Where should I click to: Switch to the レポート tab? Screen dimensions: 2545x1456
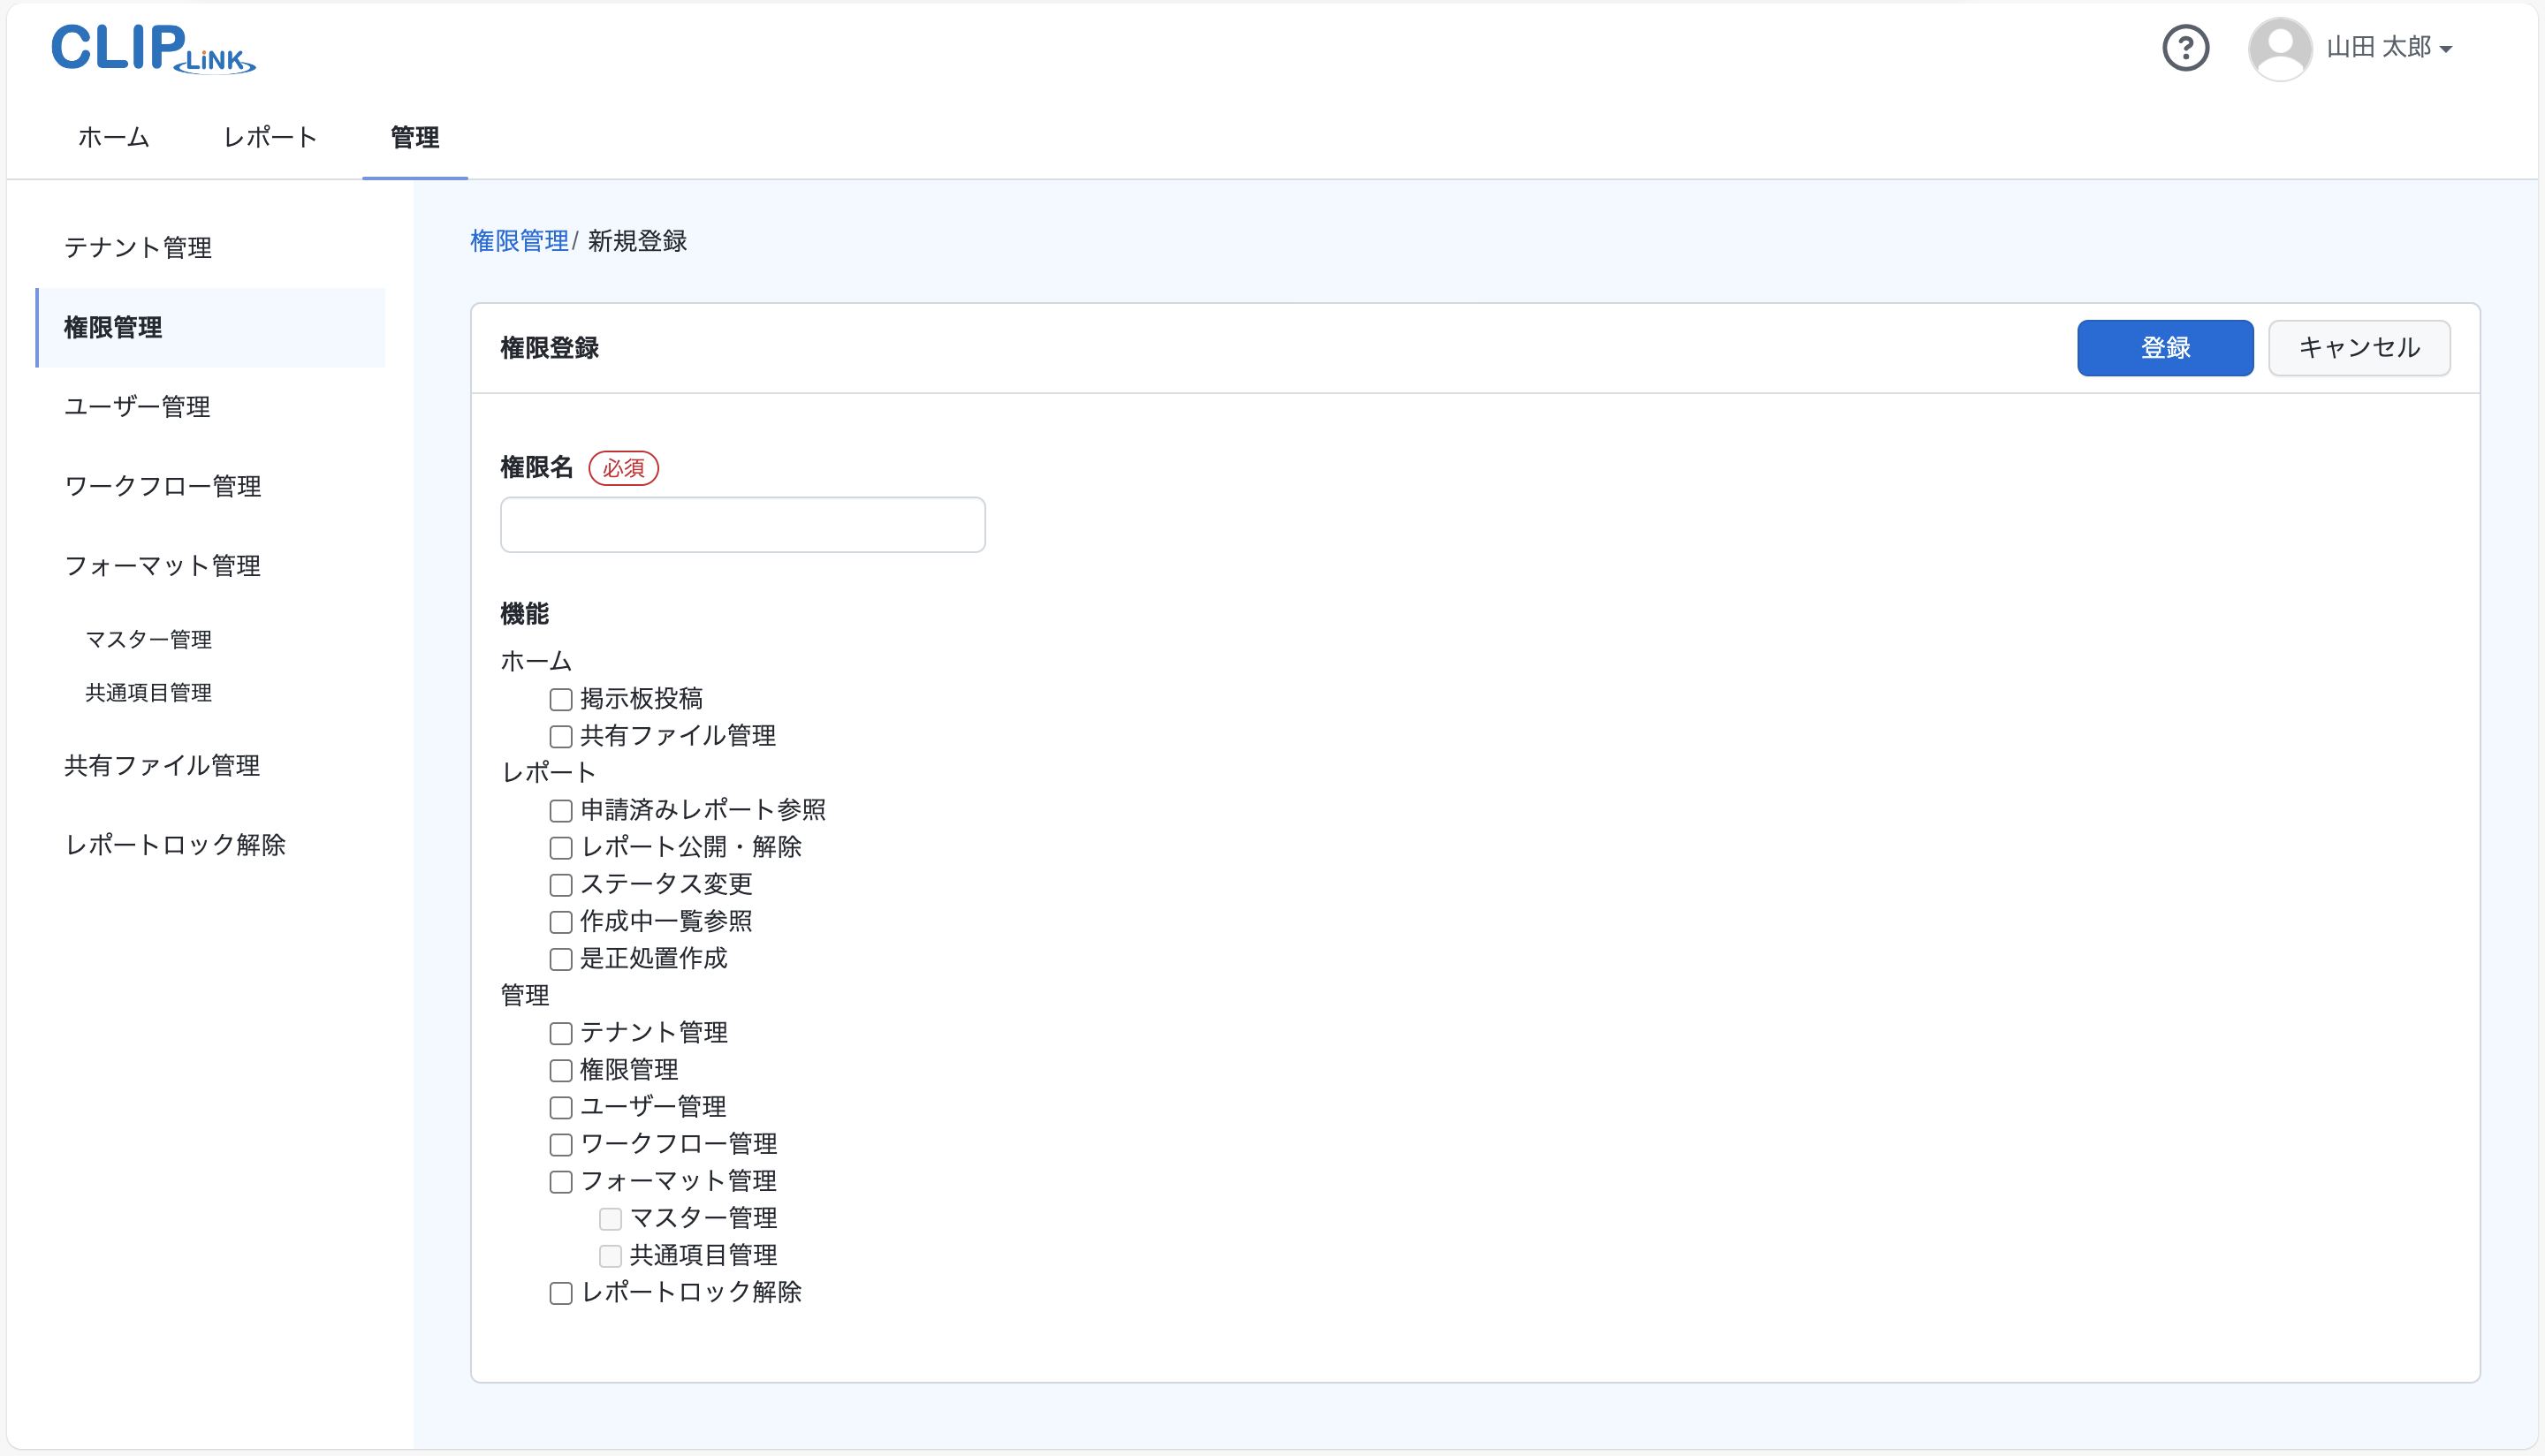(x=269, y=138)
